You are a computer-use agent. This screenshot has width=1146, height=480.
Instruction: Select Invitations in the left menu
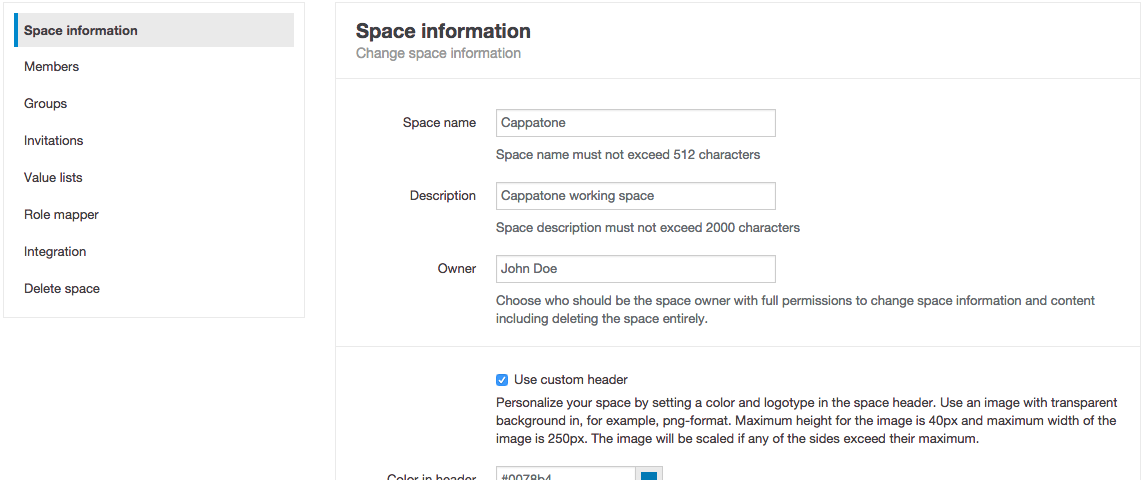click(x=54, y=141)
